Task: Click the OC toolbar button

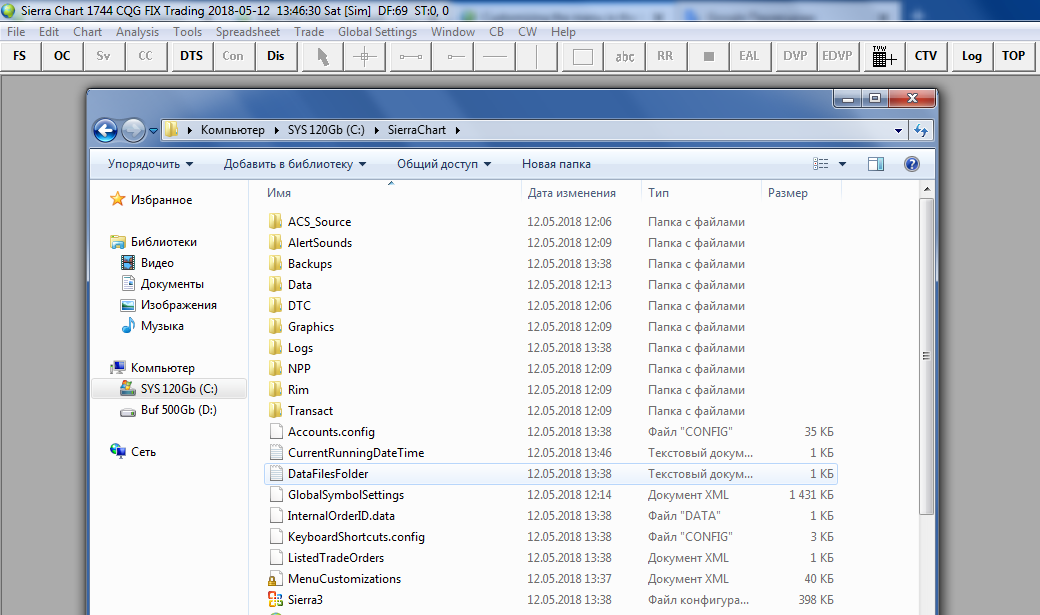Action: coord(62,56)
